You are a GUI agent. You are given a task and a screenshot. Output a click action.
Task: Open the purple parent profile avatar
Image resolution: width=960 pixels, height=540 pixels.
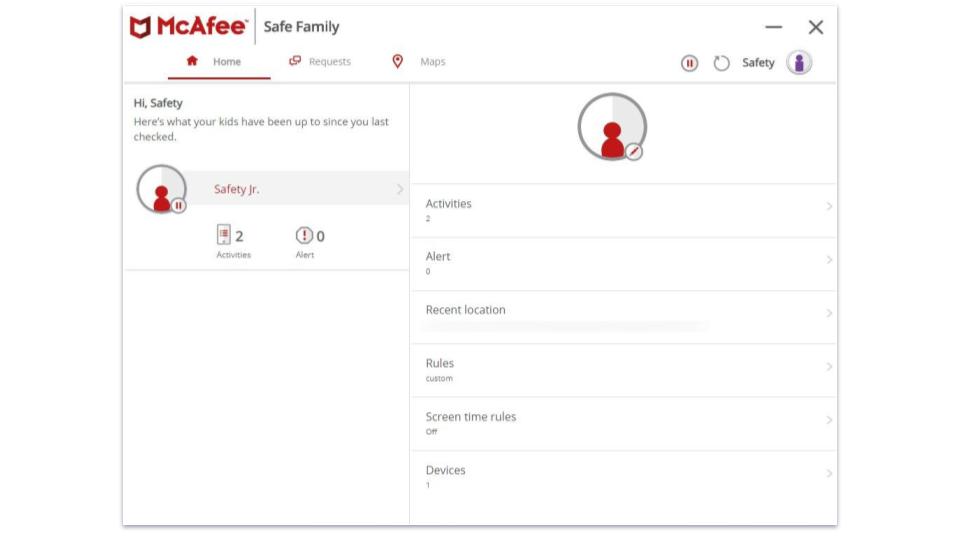(x=799, y=62)
